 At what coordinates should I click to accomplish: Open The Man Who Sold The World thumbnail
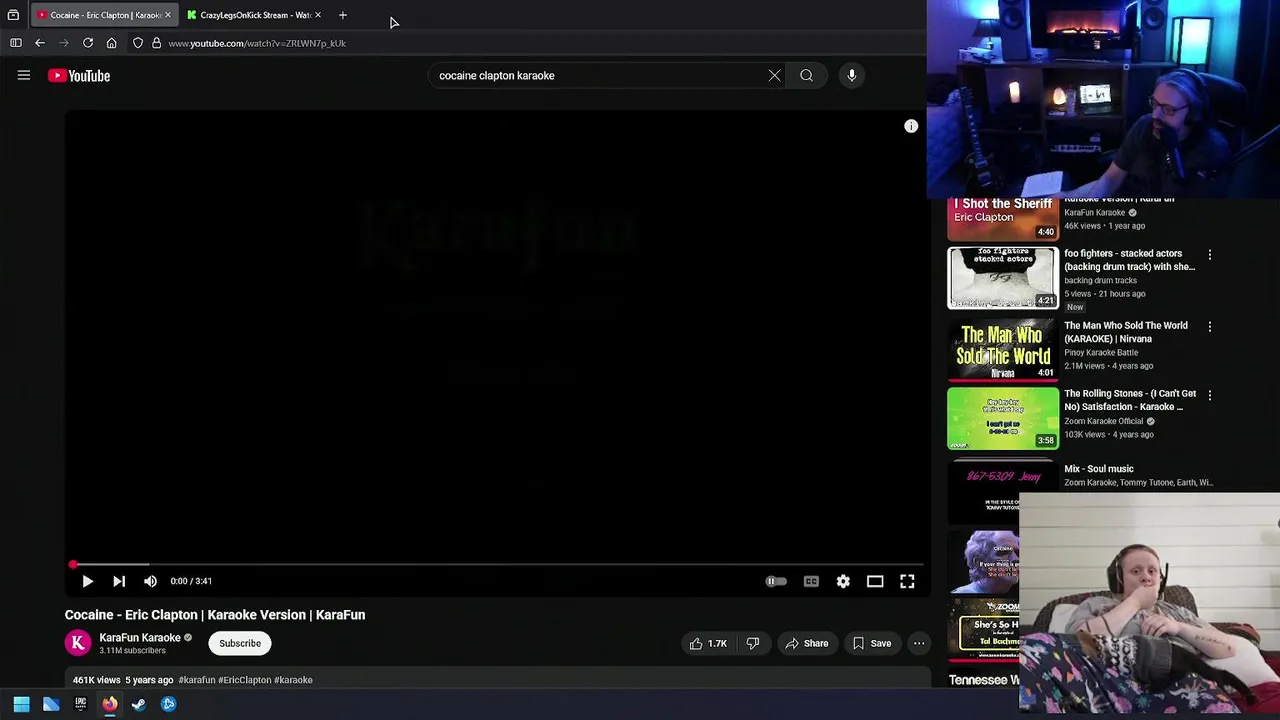1003,350
